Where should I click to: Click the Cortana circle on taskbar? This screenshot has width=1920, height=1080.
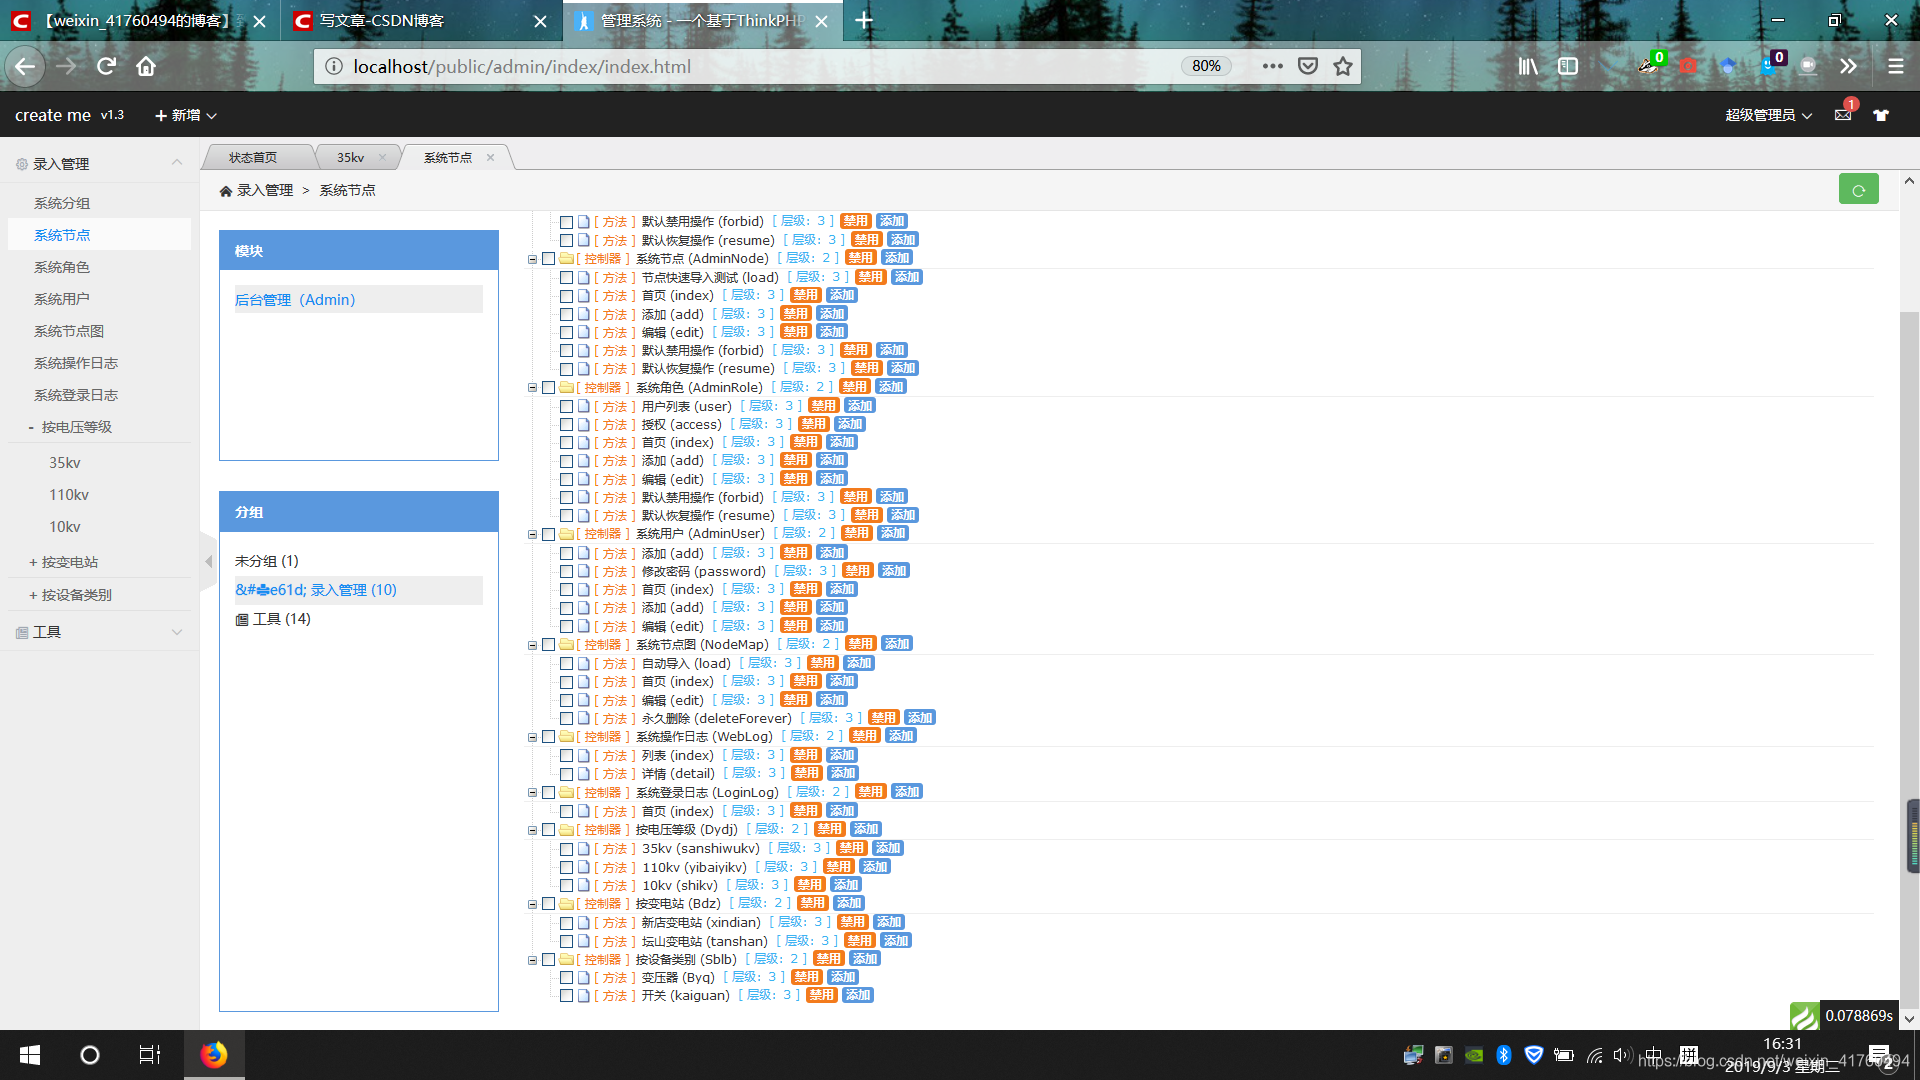(x=90, y=1055)
